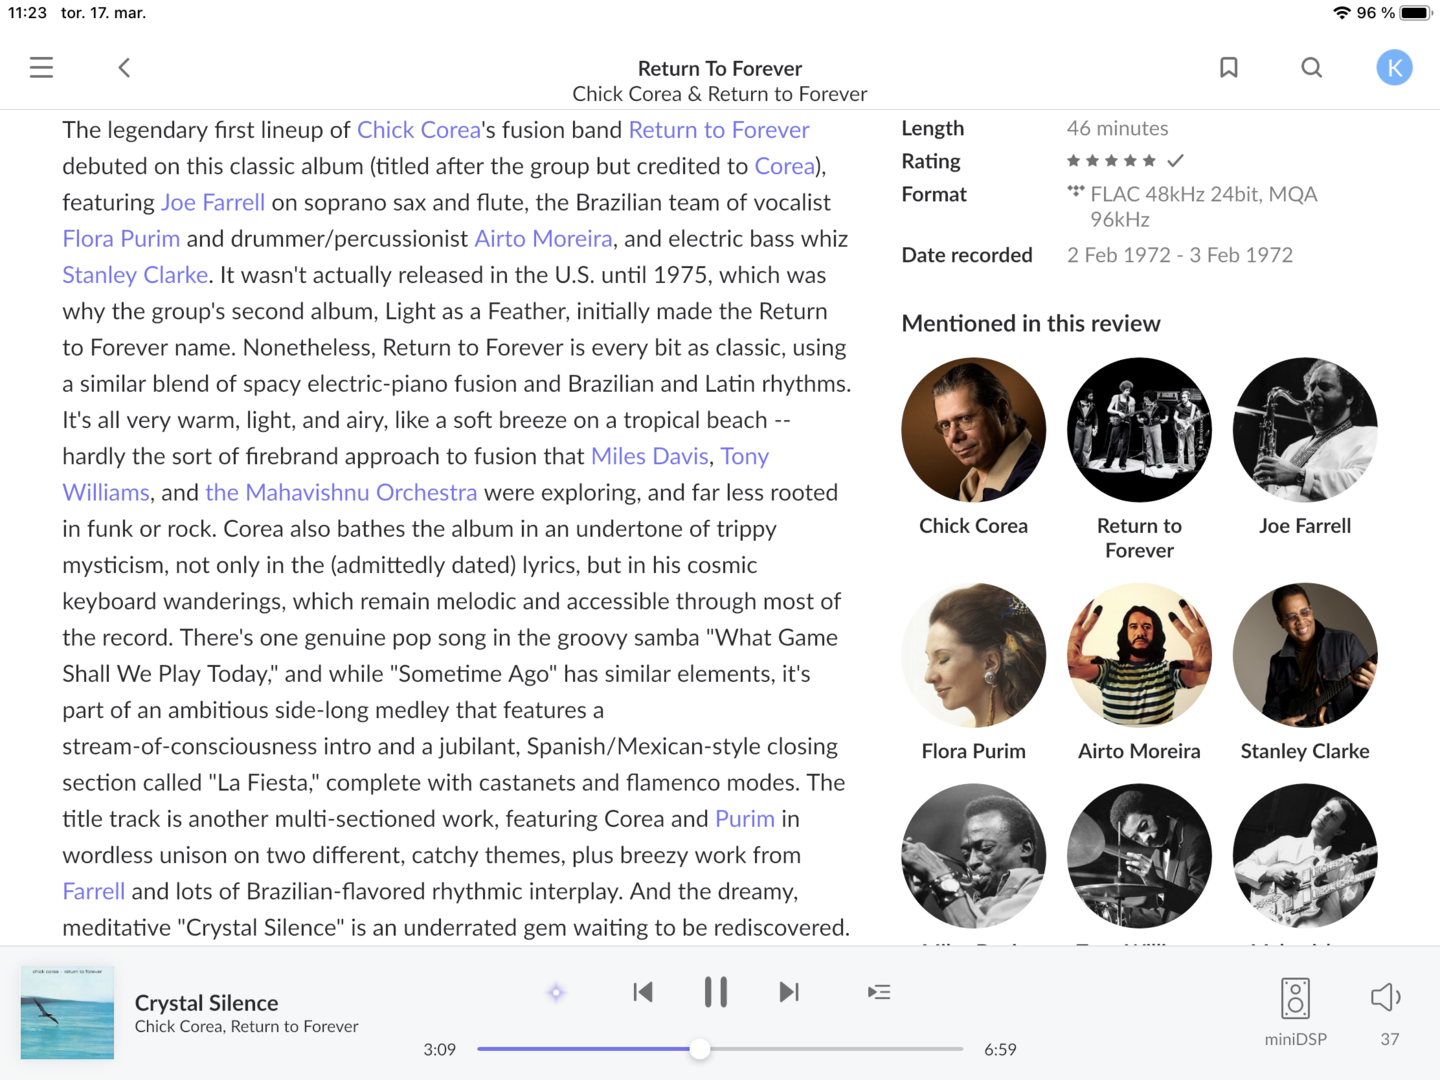Open the Chick Corea link in review
Viewport: 1440px width, 1080px height.
pos(419,130)
